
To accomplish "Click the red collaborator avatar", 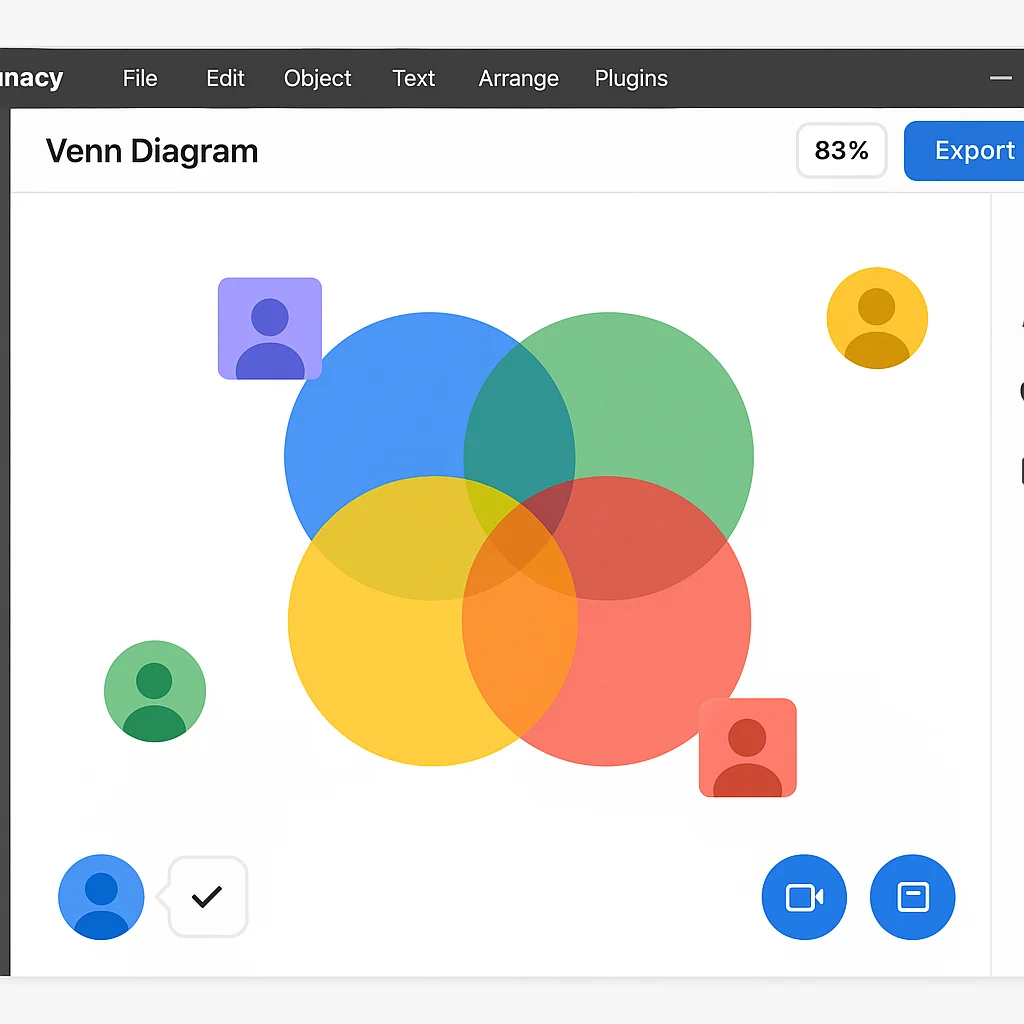I will pos(748,748).
